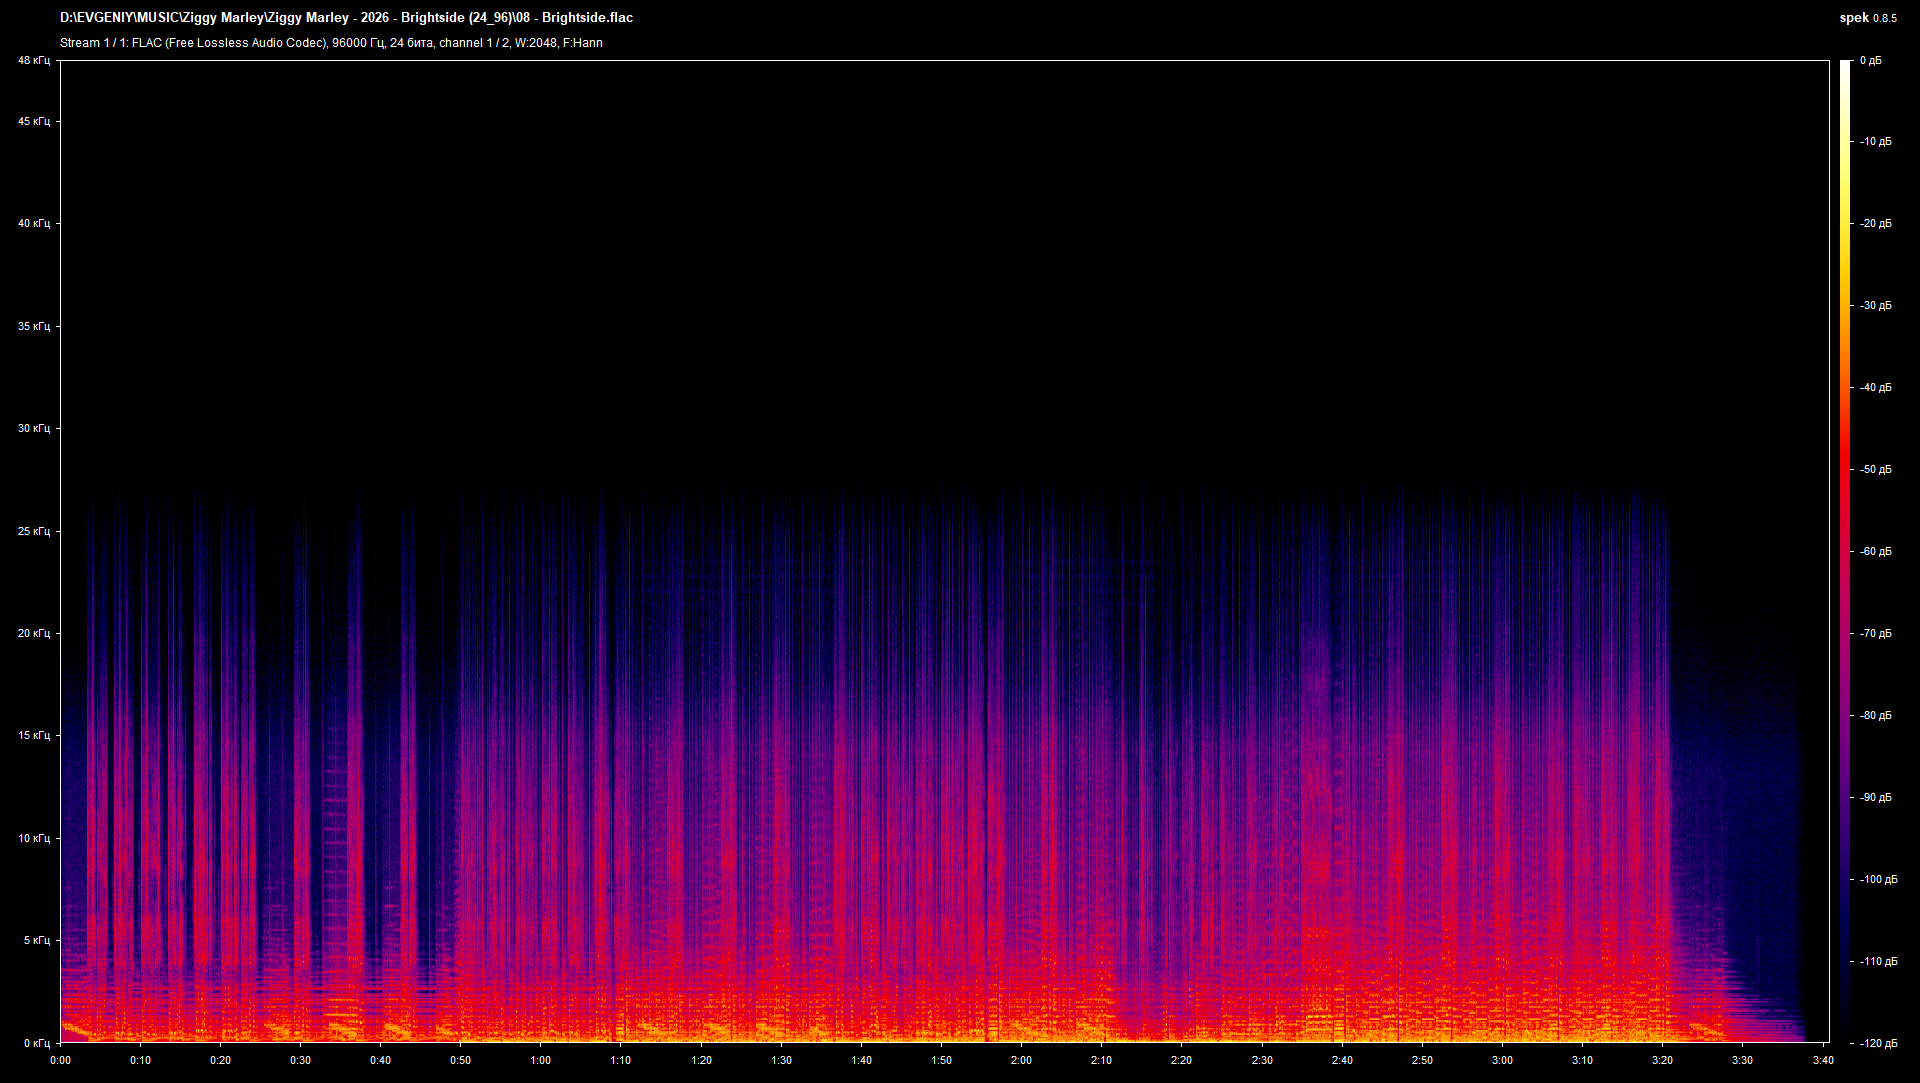
Task: Click the 10 кГц frequency axis label
Action: click(34, 839)
